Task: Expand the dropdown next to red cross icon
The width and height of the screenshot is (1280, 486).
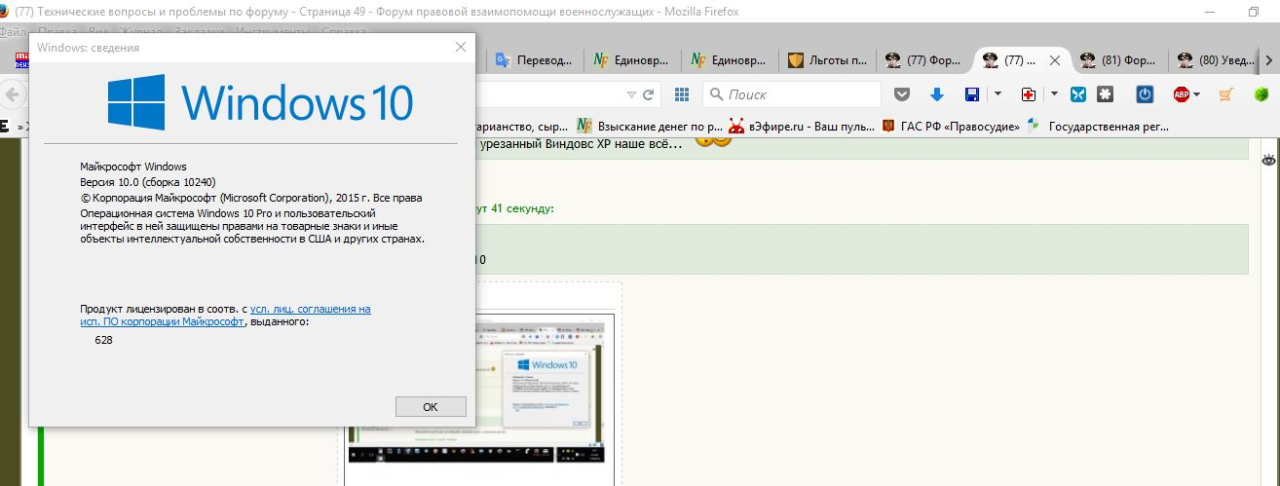Action: click(x=1054, y=94)
